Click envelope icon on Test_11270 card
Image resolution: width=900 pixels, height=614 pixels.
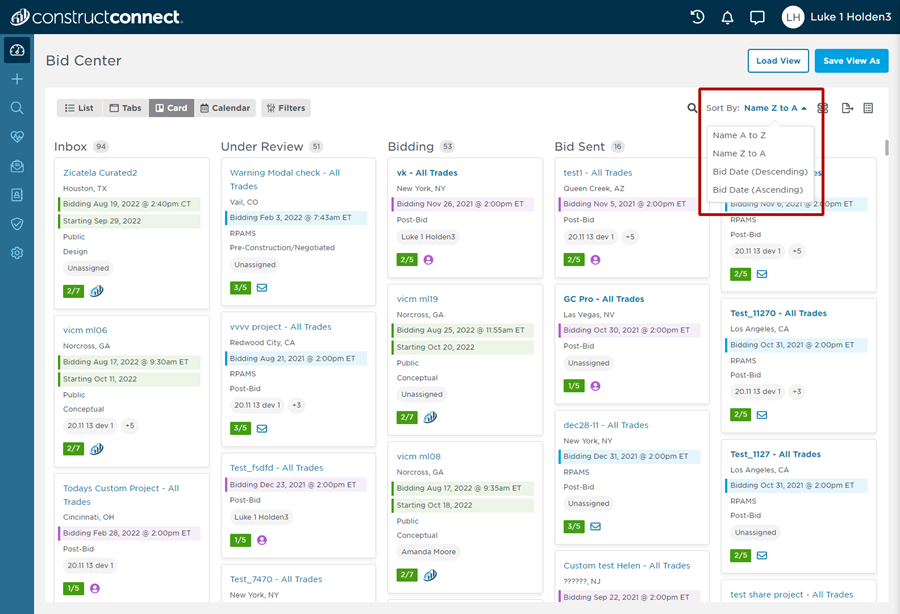762,414
